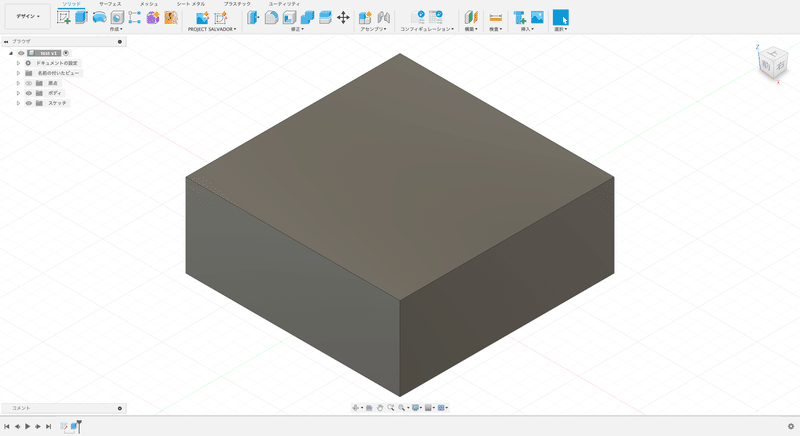Select the Hole tool
The height and width of the screenshot is (436, 800).
[117, 17]
